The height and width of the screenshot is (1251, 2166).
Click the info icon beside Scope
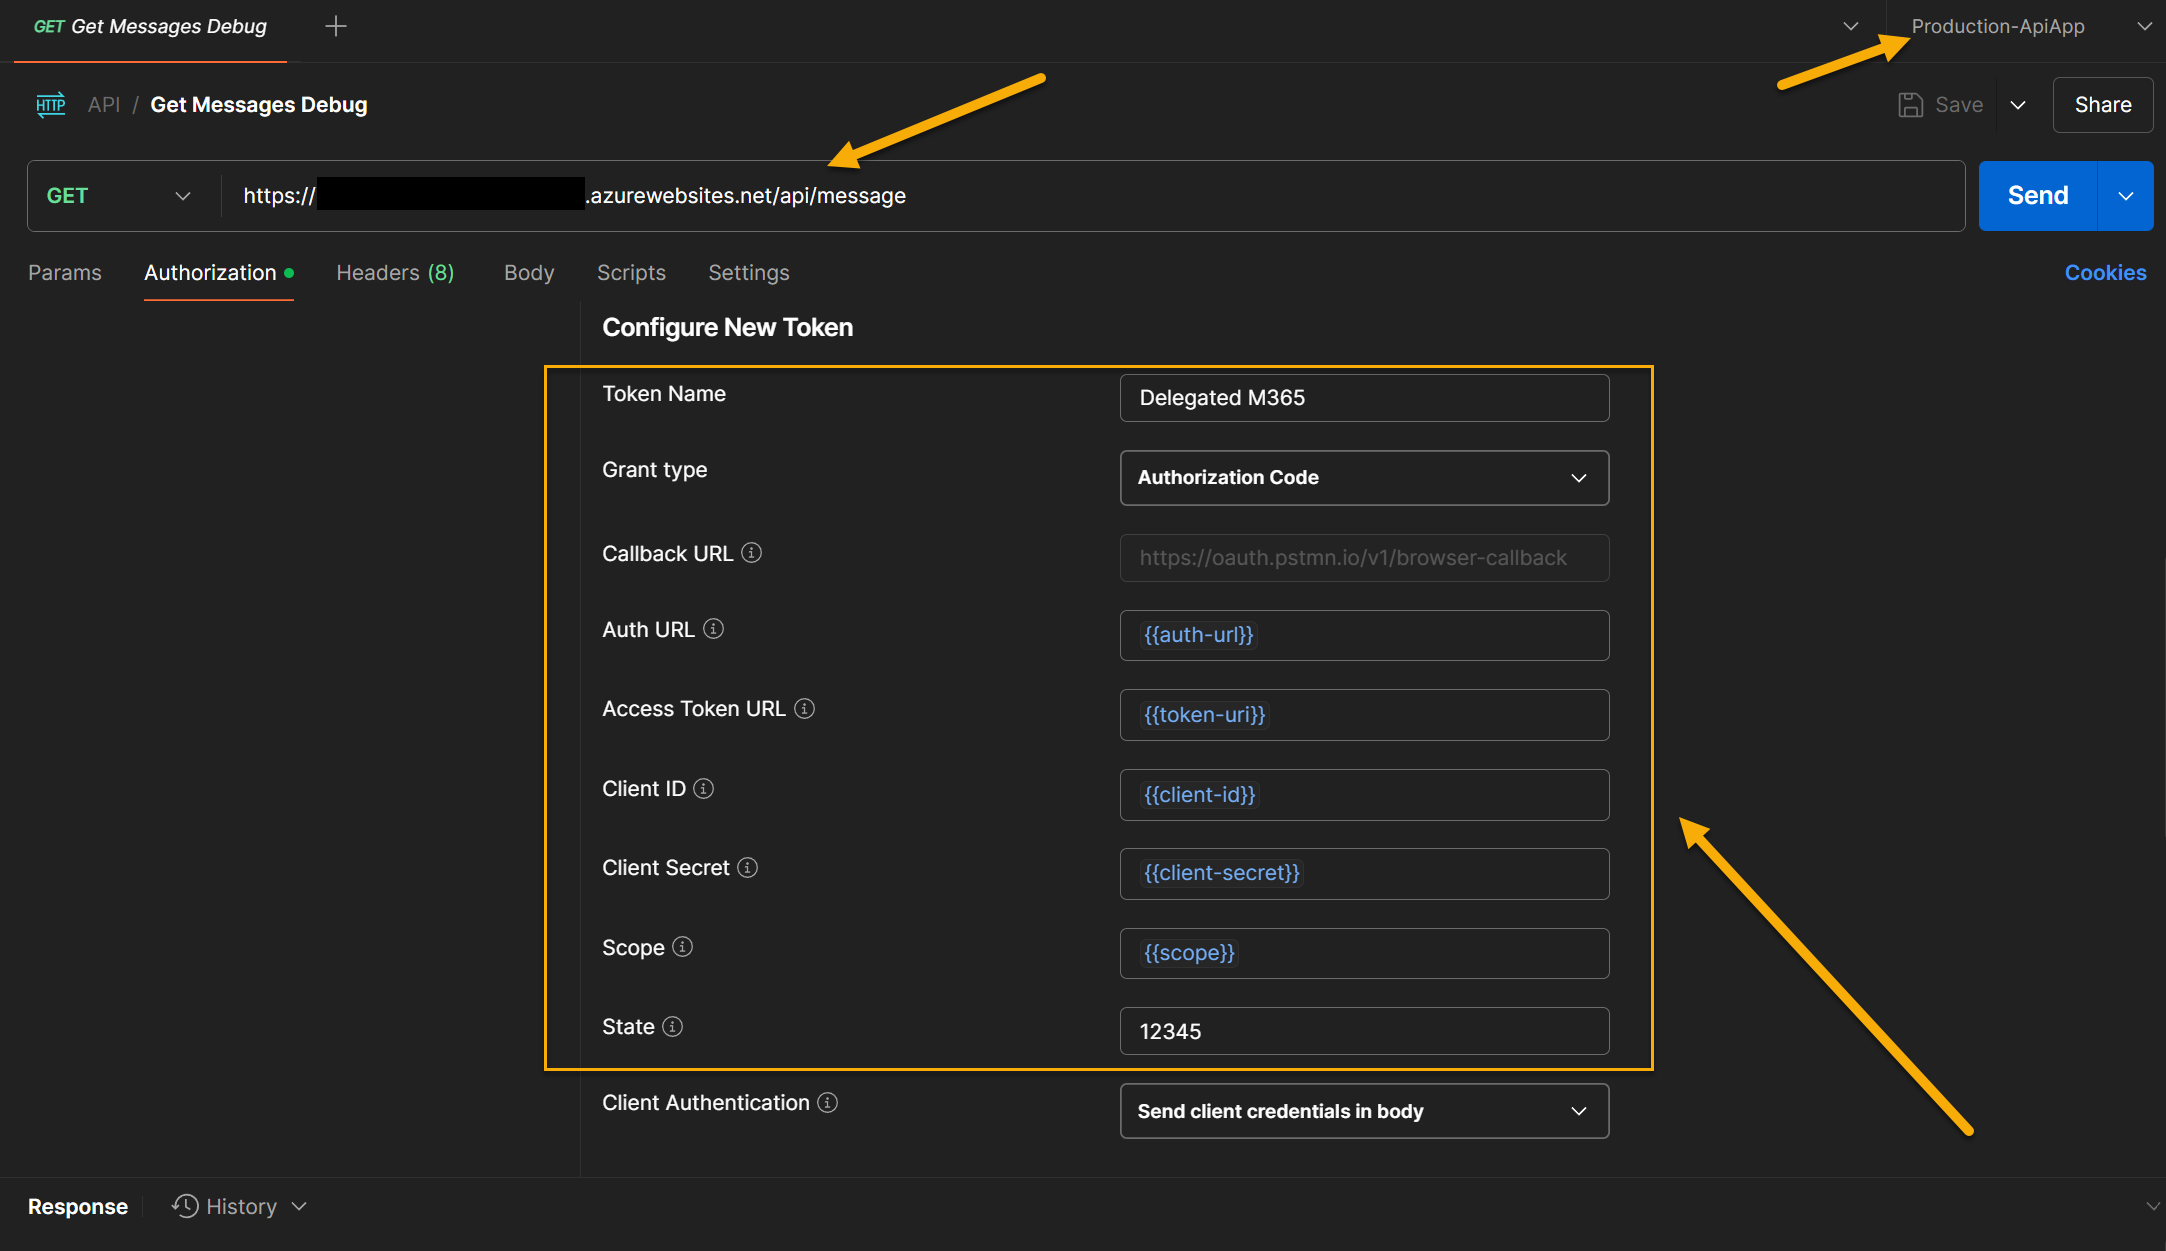coord(682,946)
